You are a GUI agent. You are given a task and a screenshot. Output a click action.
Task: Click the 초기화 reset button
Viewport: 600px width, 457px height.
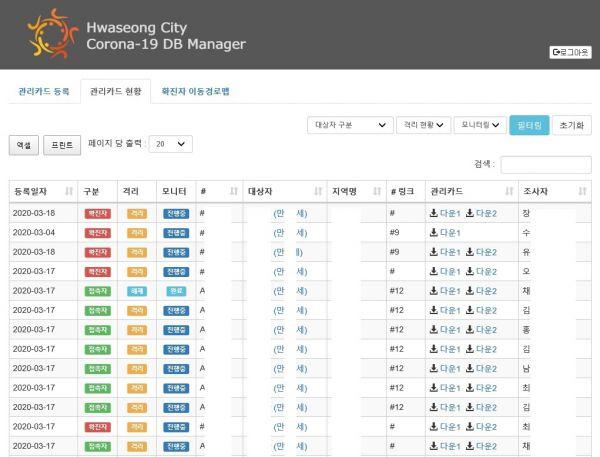tap(571, 125)
